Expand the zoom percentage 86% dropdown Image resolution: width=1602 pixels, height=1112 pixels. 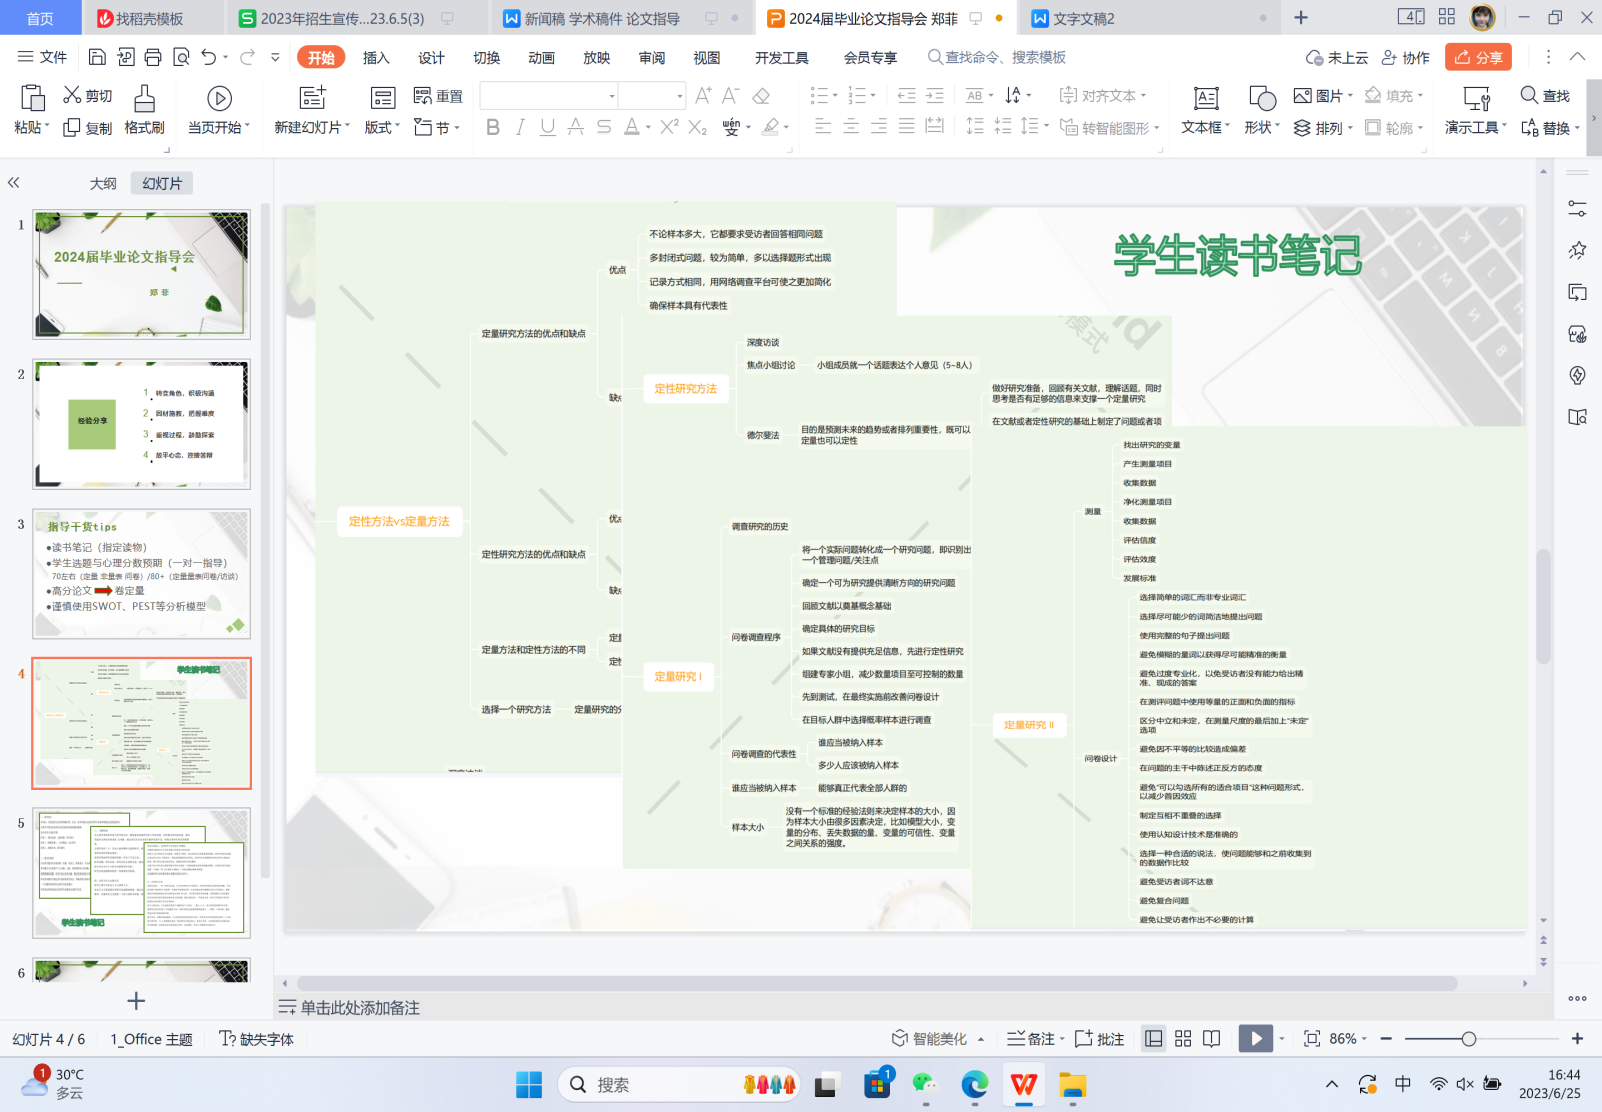1349,1039
